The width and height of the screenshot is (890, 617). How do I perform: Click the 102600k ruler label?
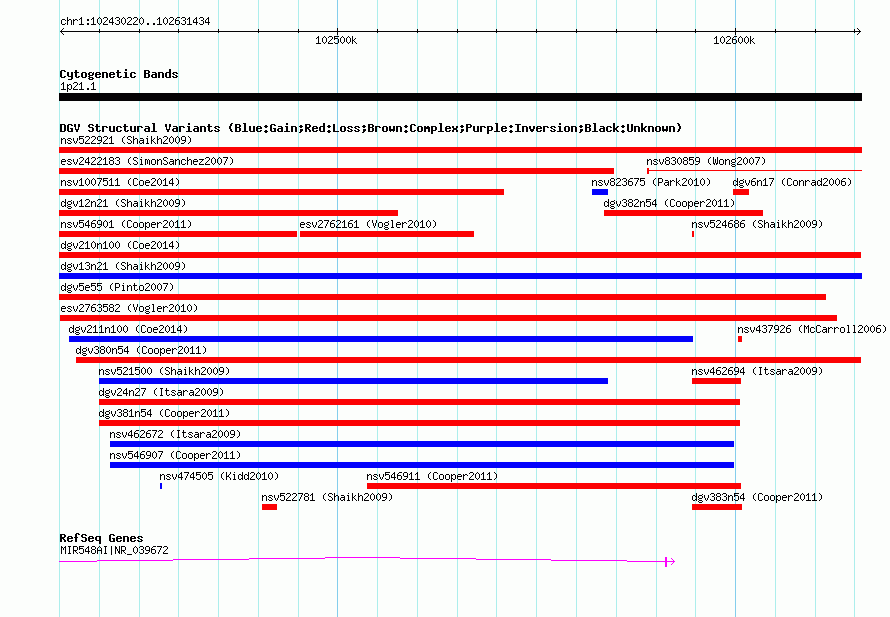(x=734, y=40)
